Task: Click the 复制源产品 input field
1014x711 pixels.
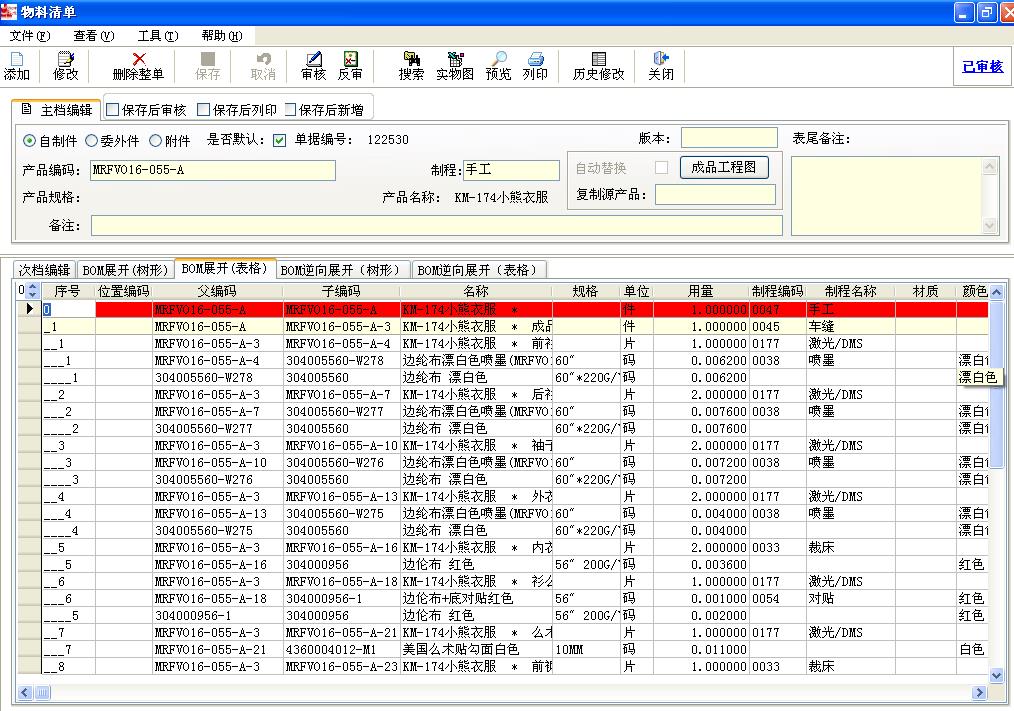Action: coord(715,195)
